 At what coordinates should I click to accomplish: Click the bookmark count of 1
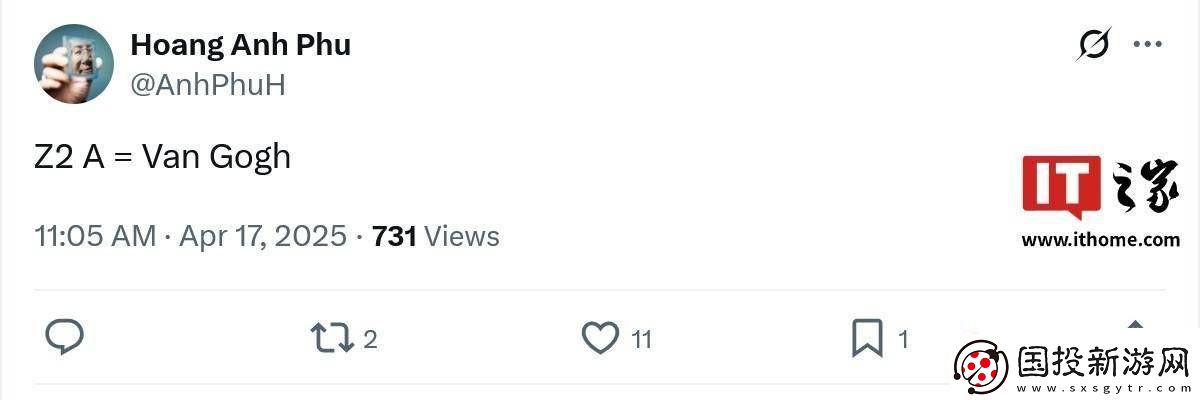[903, 340]
